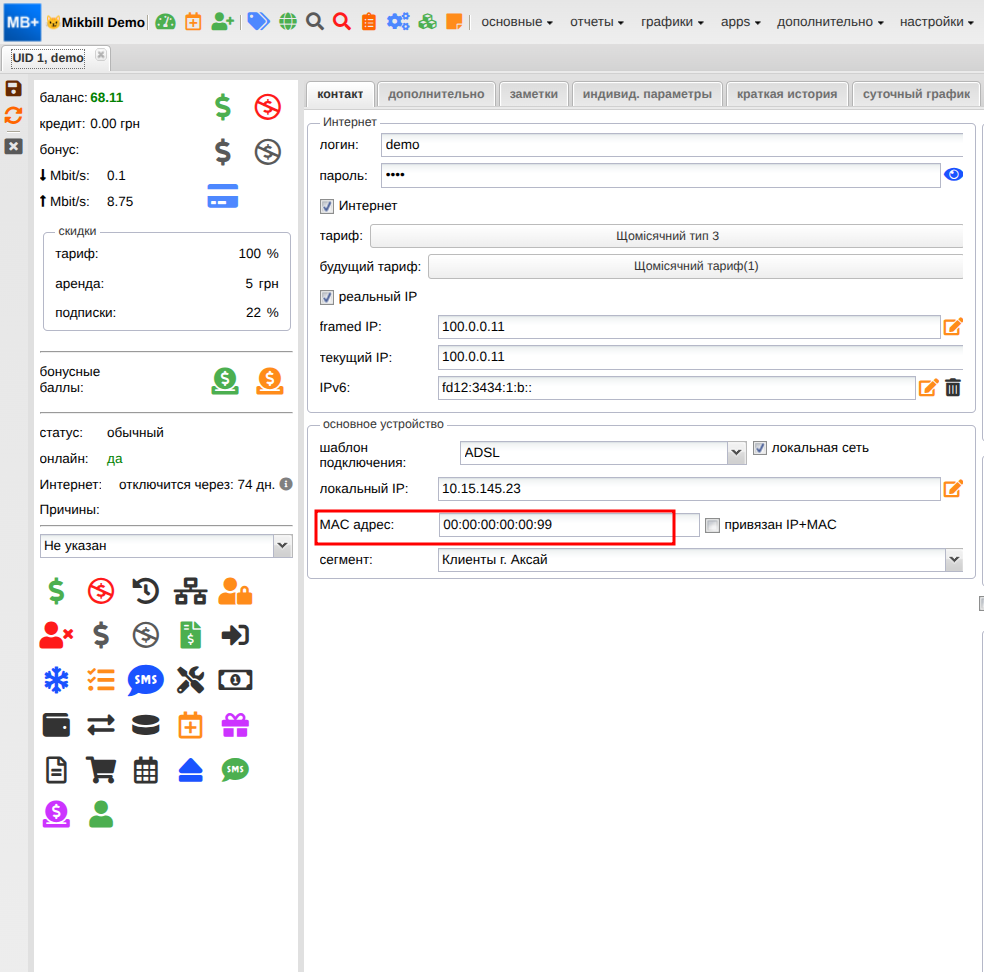
Task: Click the orange clipboard toolbar icon
Action: (x=369, y=22)
